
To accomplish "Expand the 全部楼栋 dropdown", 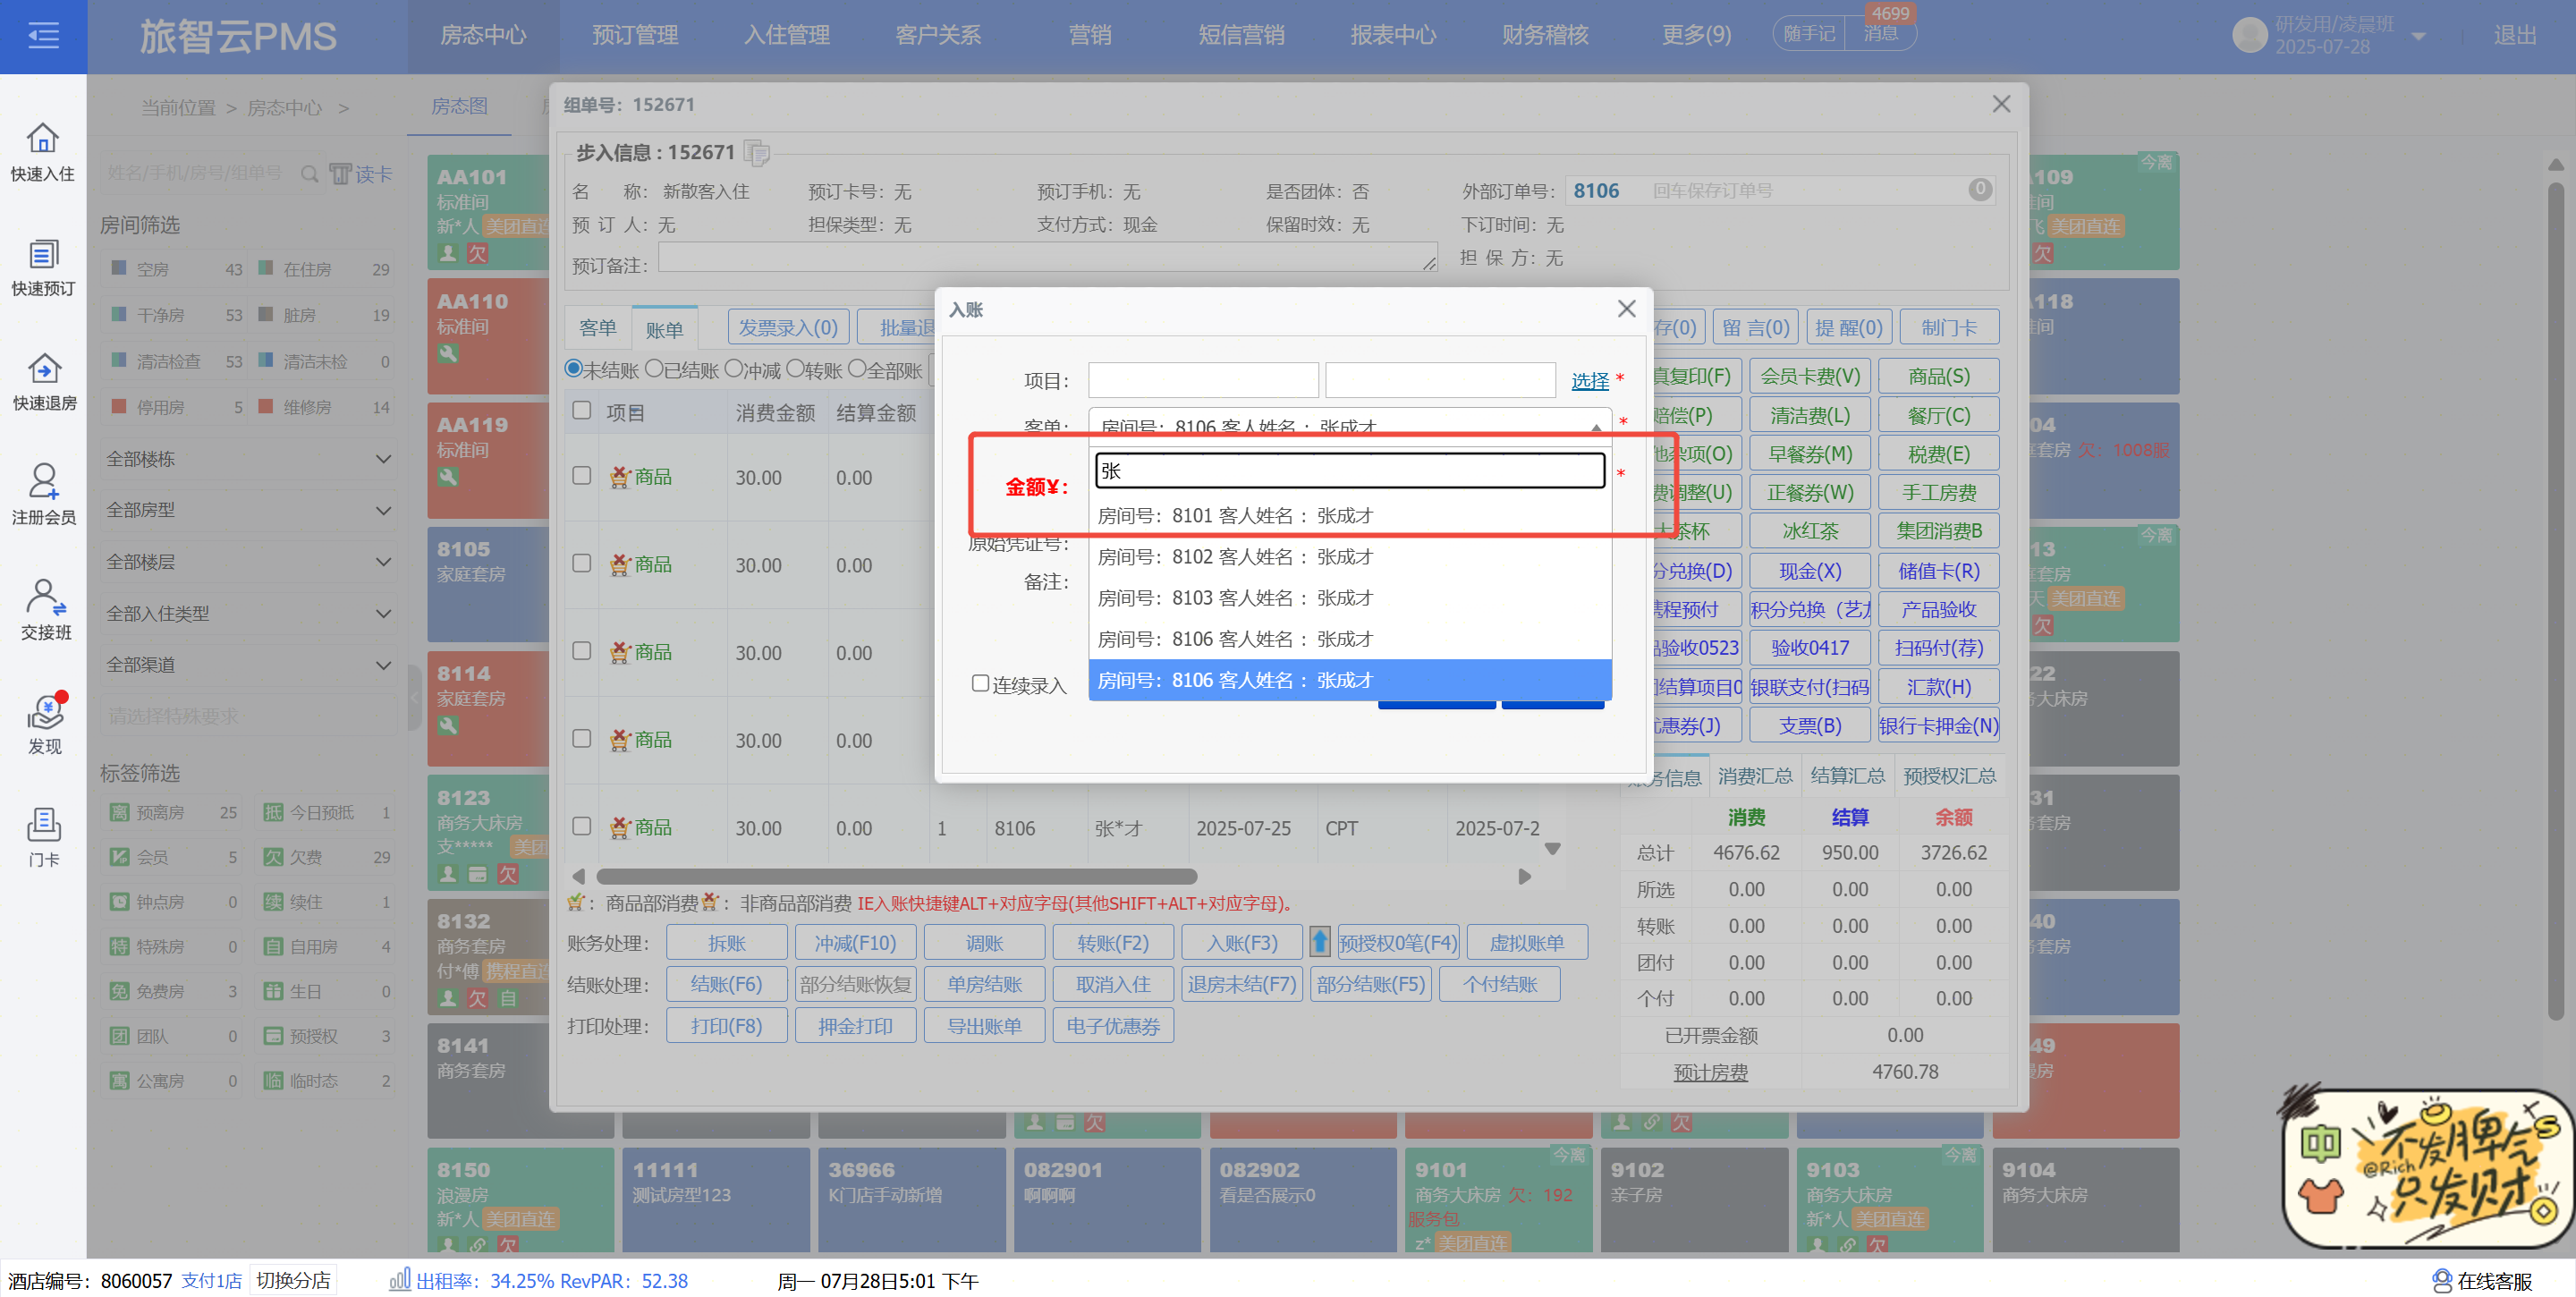I will 248,459.
